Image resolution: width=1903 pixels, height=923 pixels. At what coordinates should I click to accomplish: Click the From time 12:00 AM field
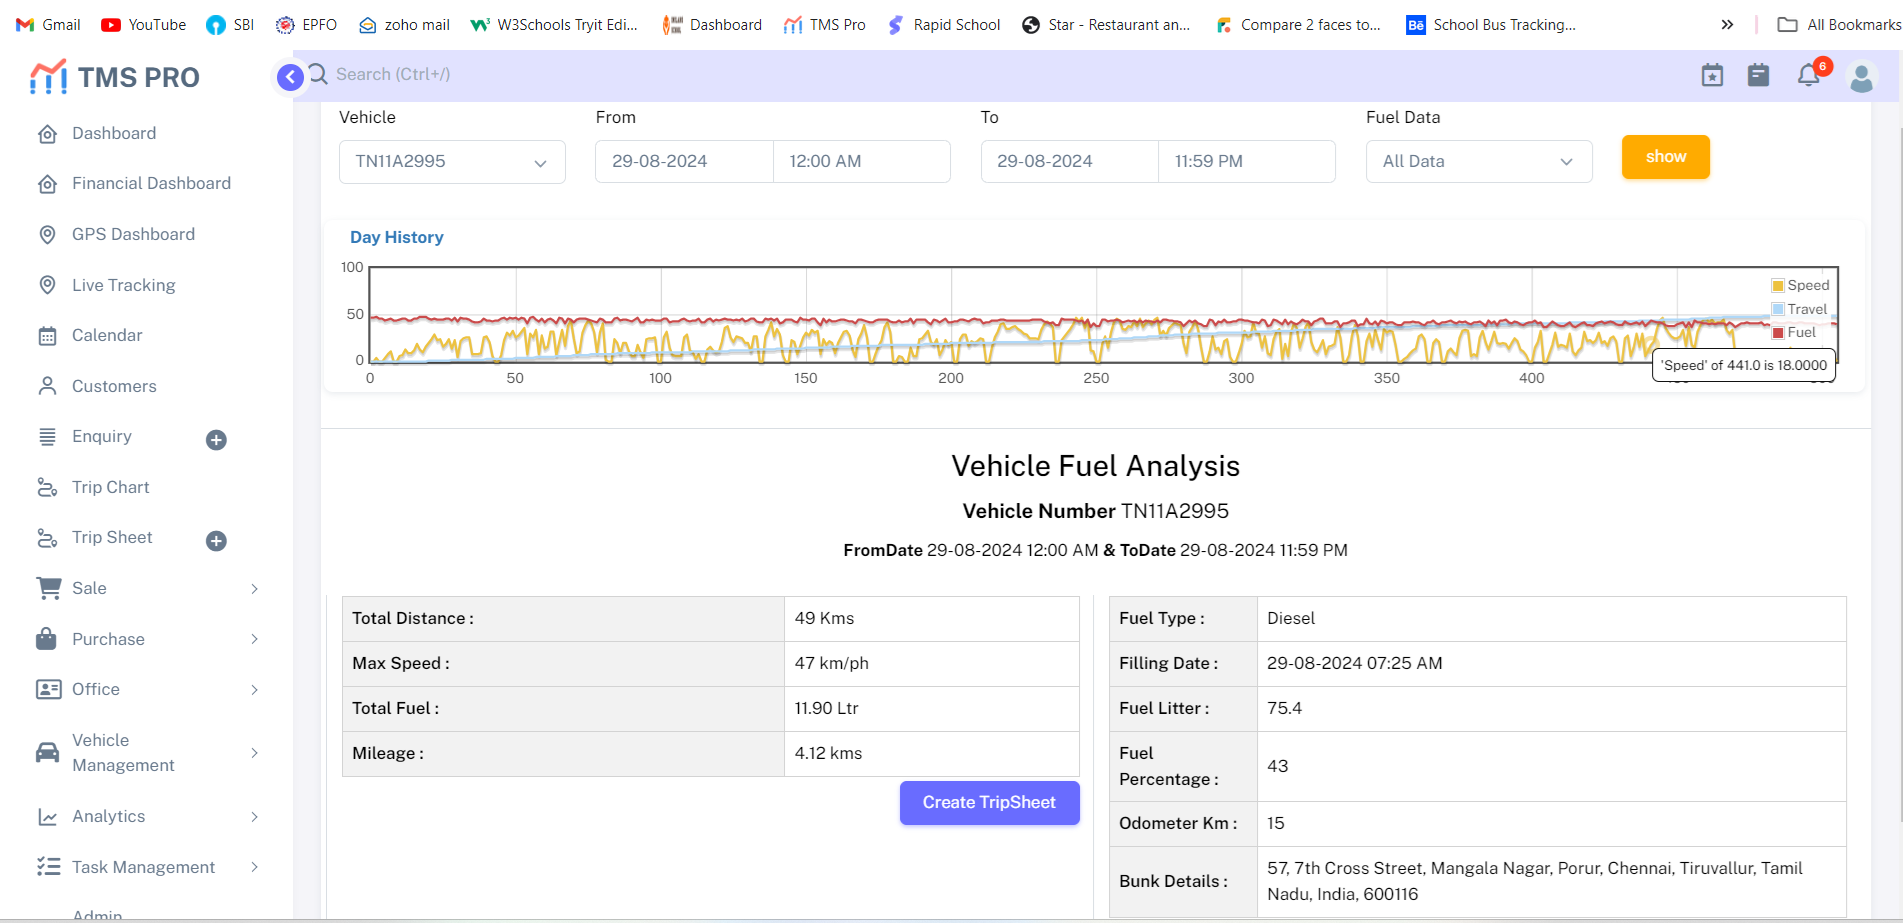coord(862,161)
